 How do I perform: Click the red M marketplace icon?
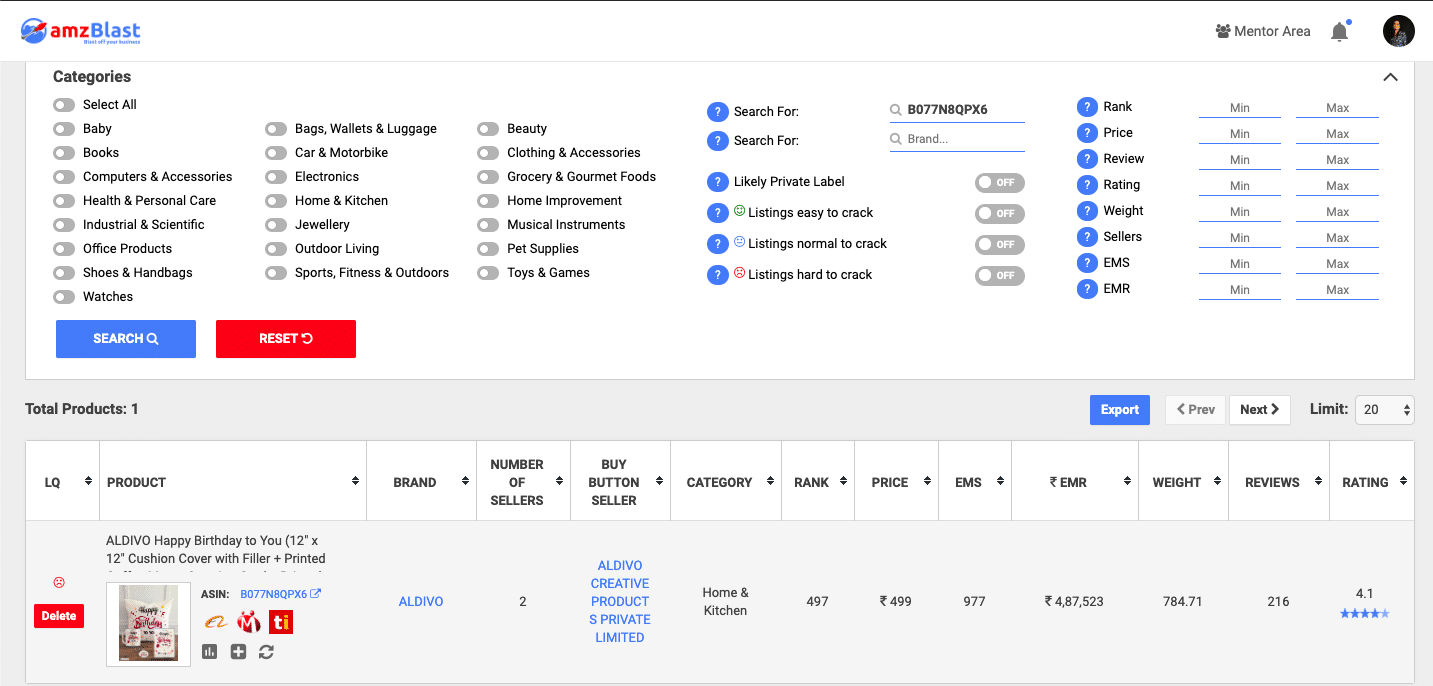[249, 622]
